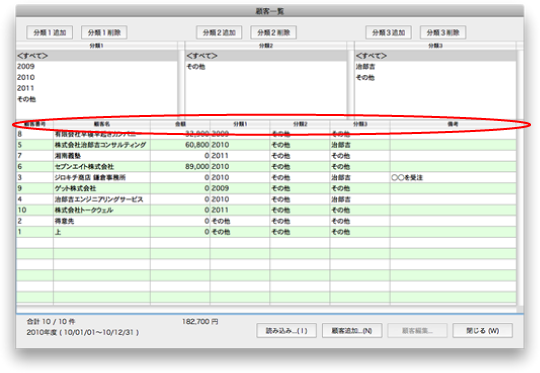Sort customer table by 顧客名 header
Viewport: 540px width, 373px height.
[x=102, y=124]
